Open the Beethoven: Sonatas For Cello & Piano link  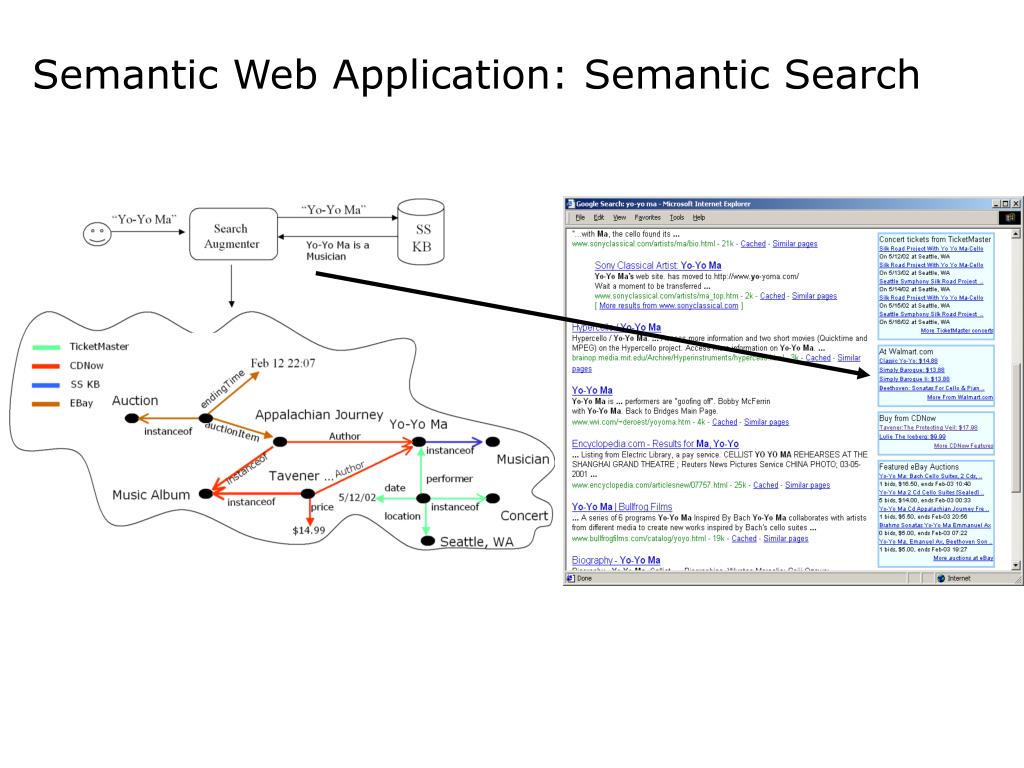click(x=932, y=389)
